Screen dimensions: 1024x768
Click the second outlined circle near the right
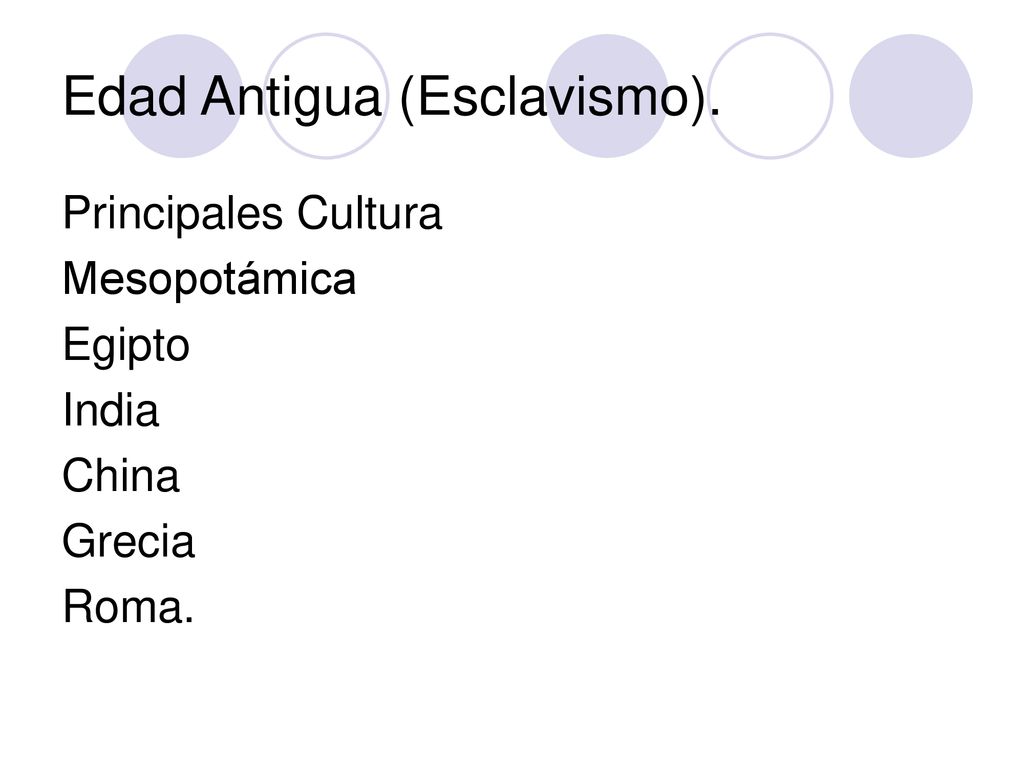point(771,96)
